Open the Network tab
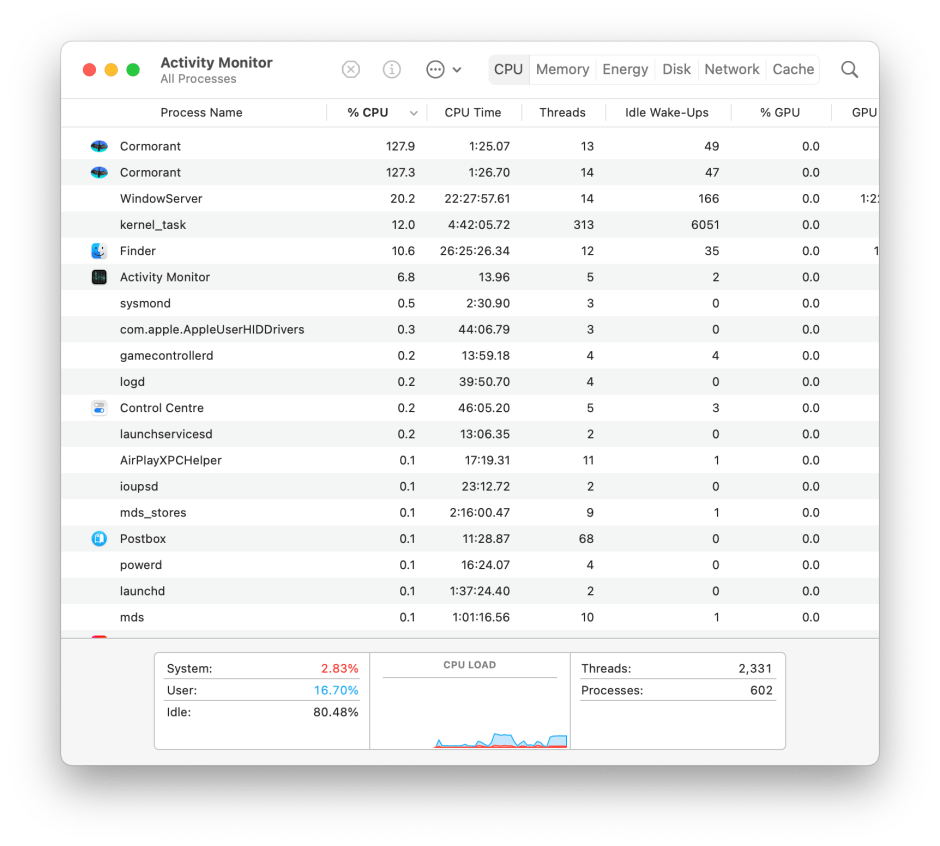The width and height of the screenshot is (940, 846). tap(731, 69)
